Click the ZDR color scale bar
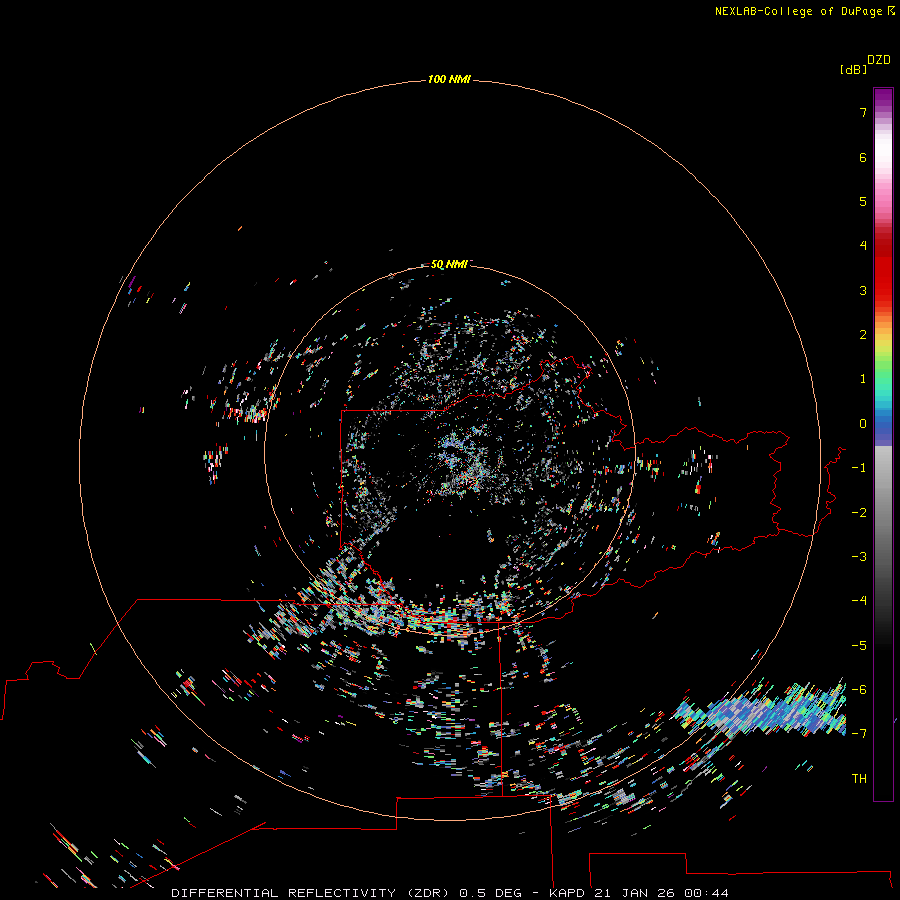This screenshot has width=900, height=900. (883, 444)
